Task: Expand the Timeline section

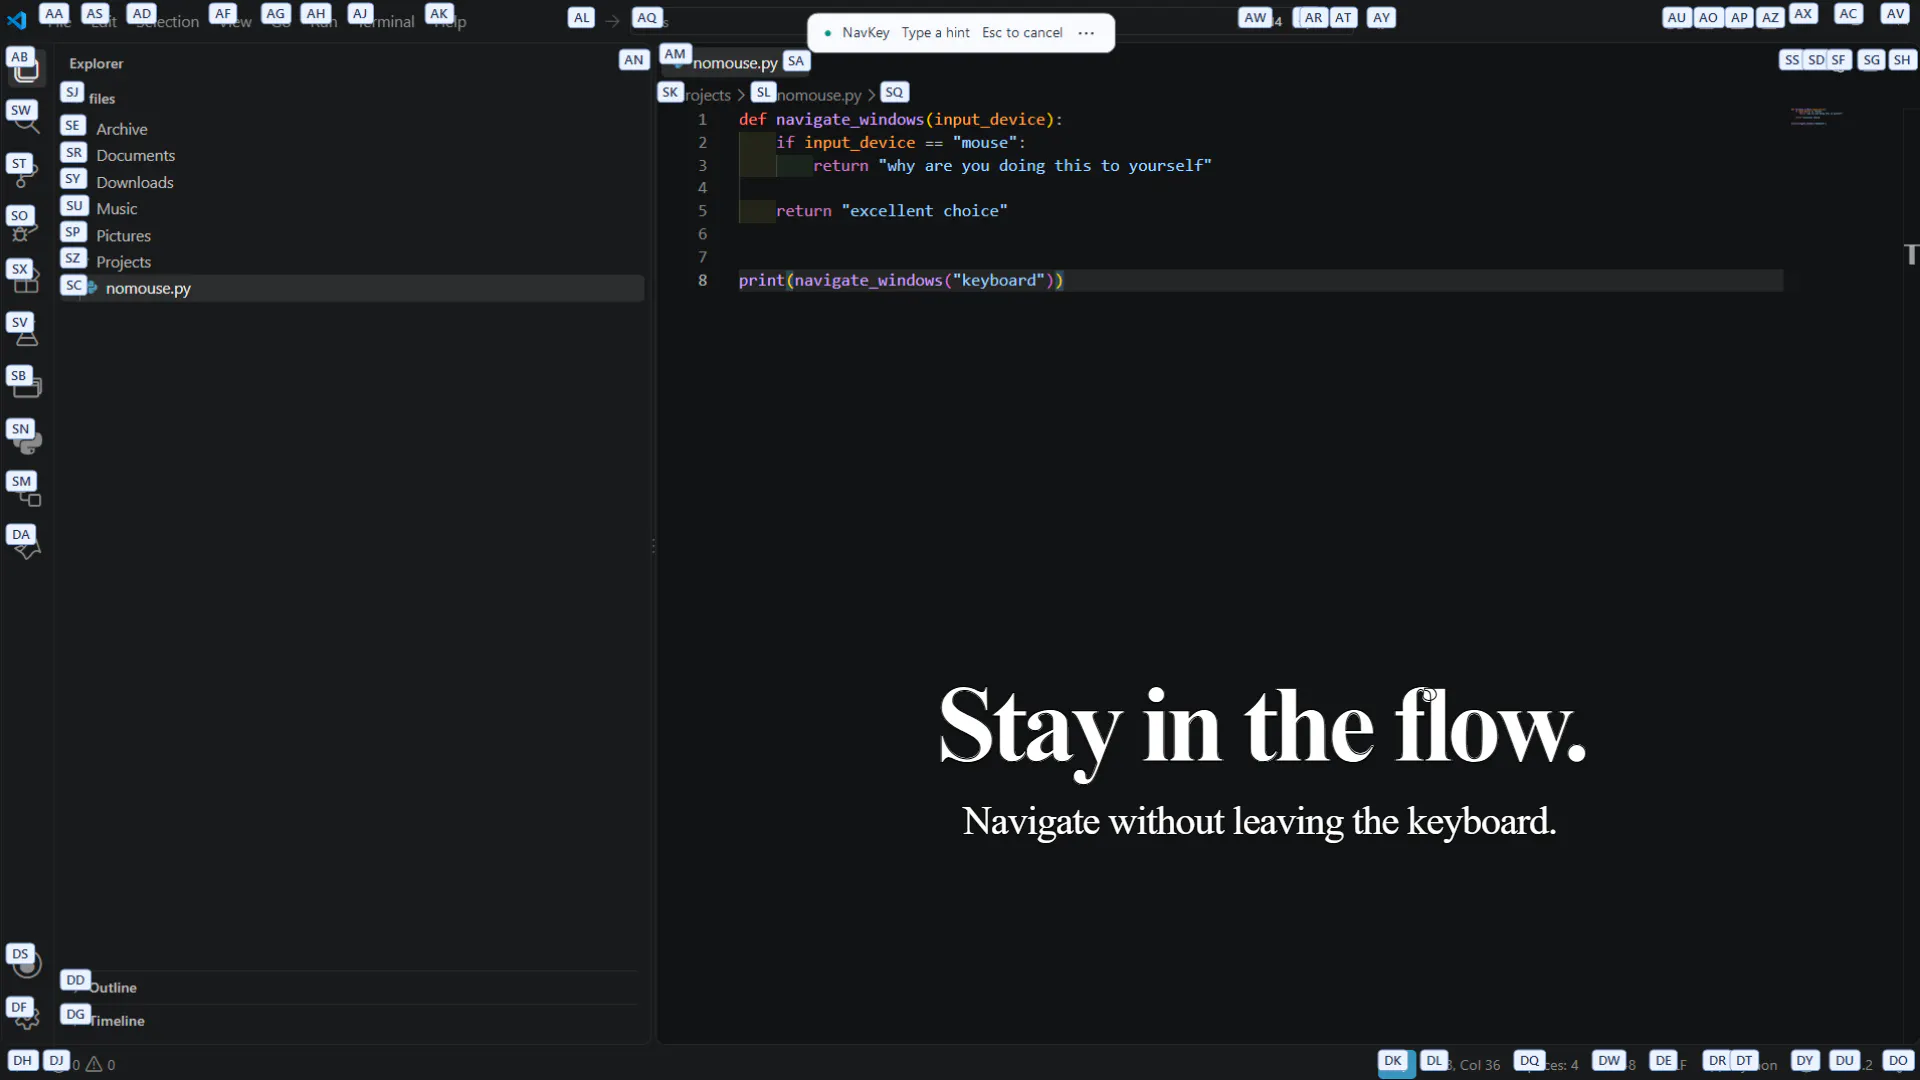Action: pos(350,1020)
